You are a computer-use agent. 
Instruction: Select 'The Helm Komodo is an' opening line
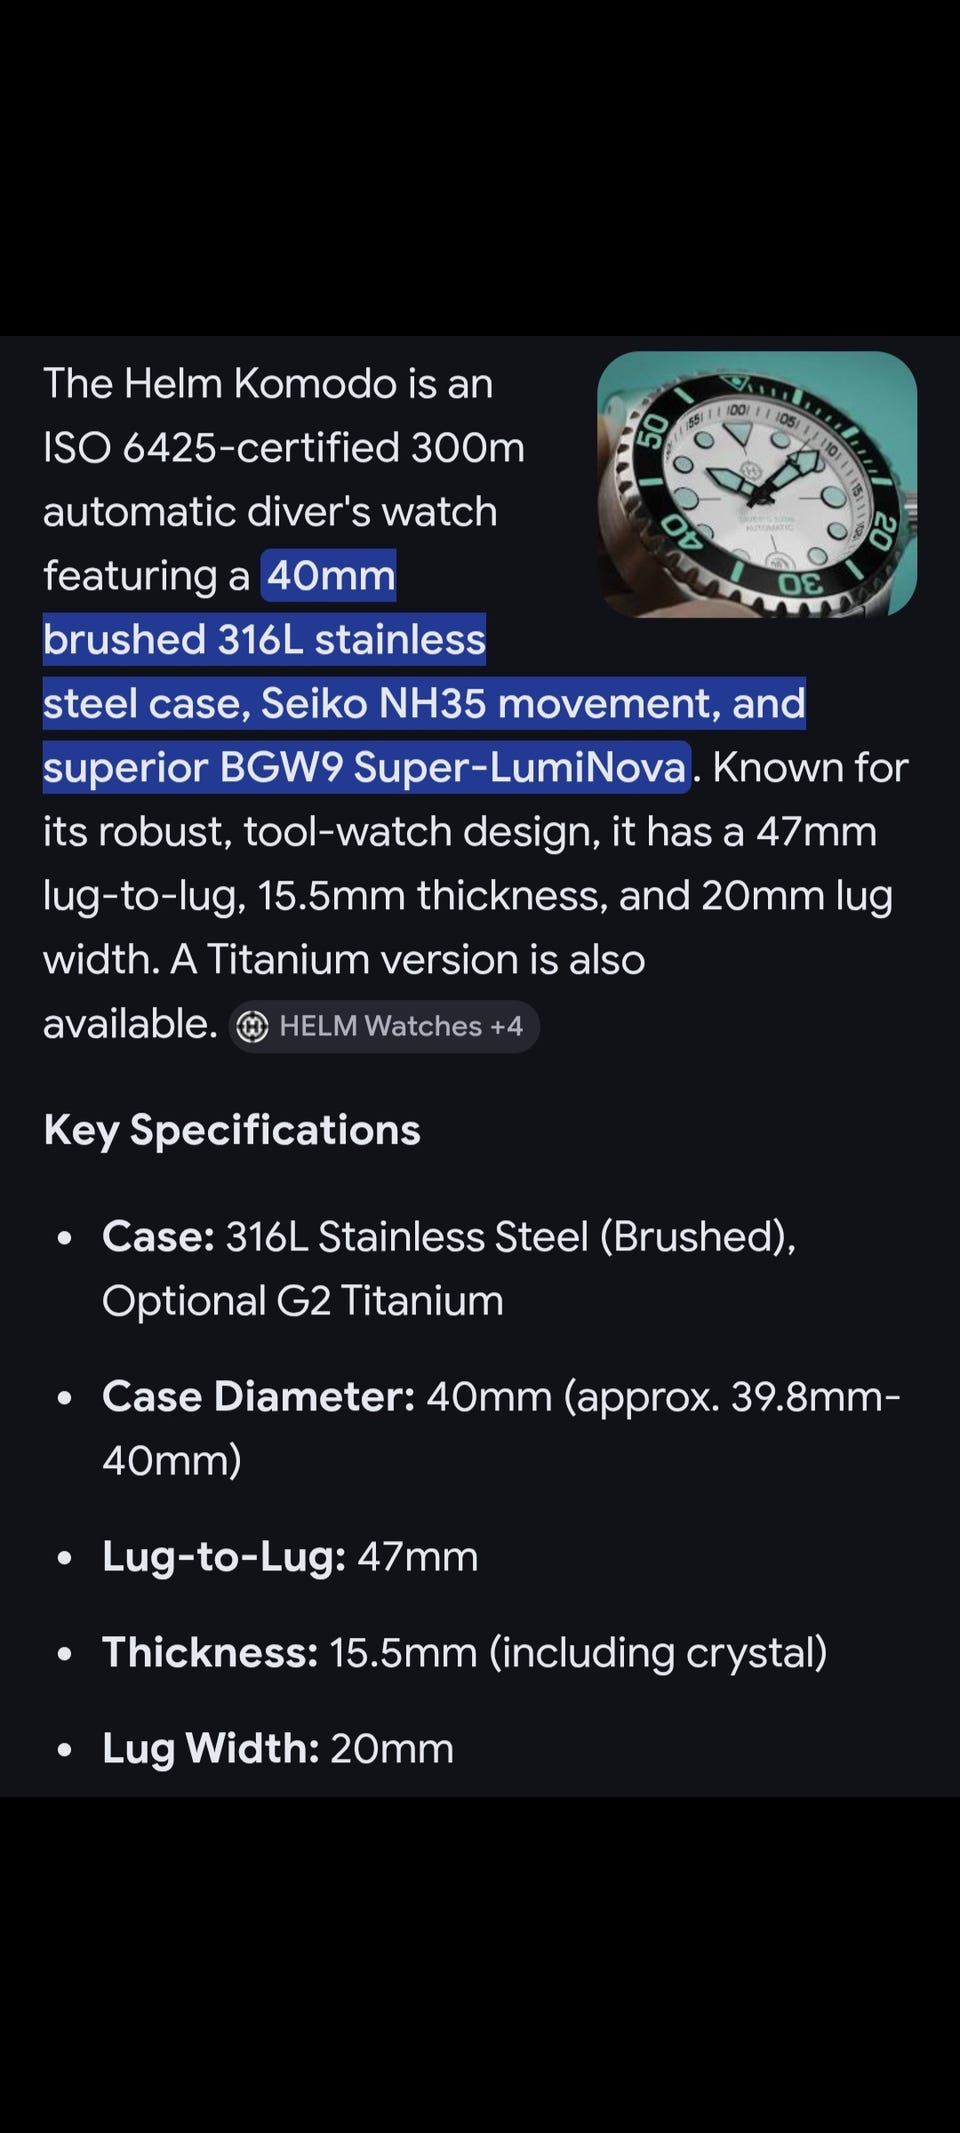[268, 384]
